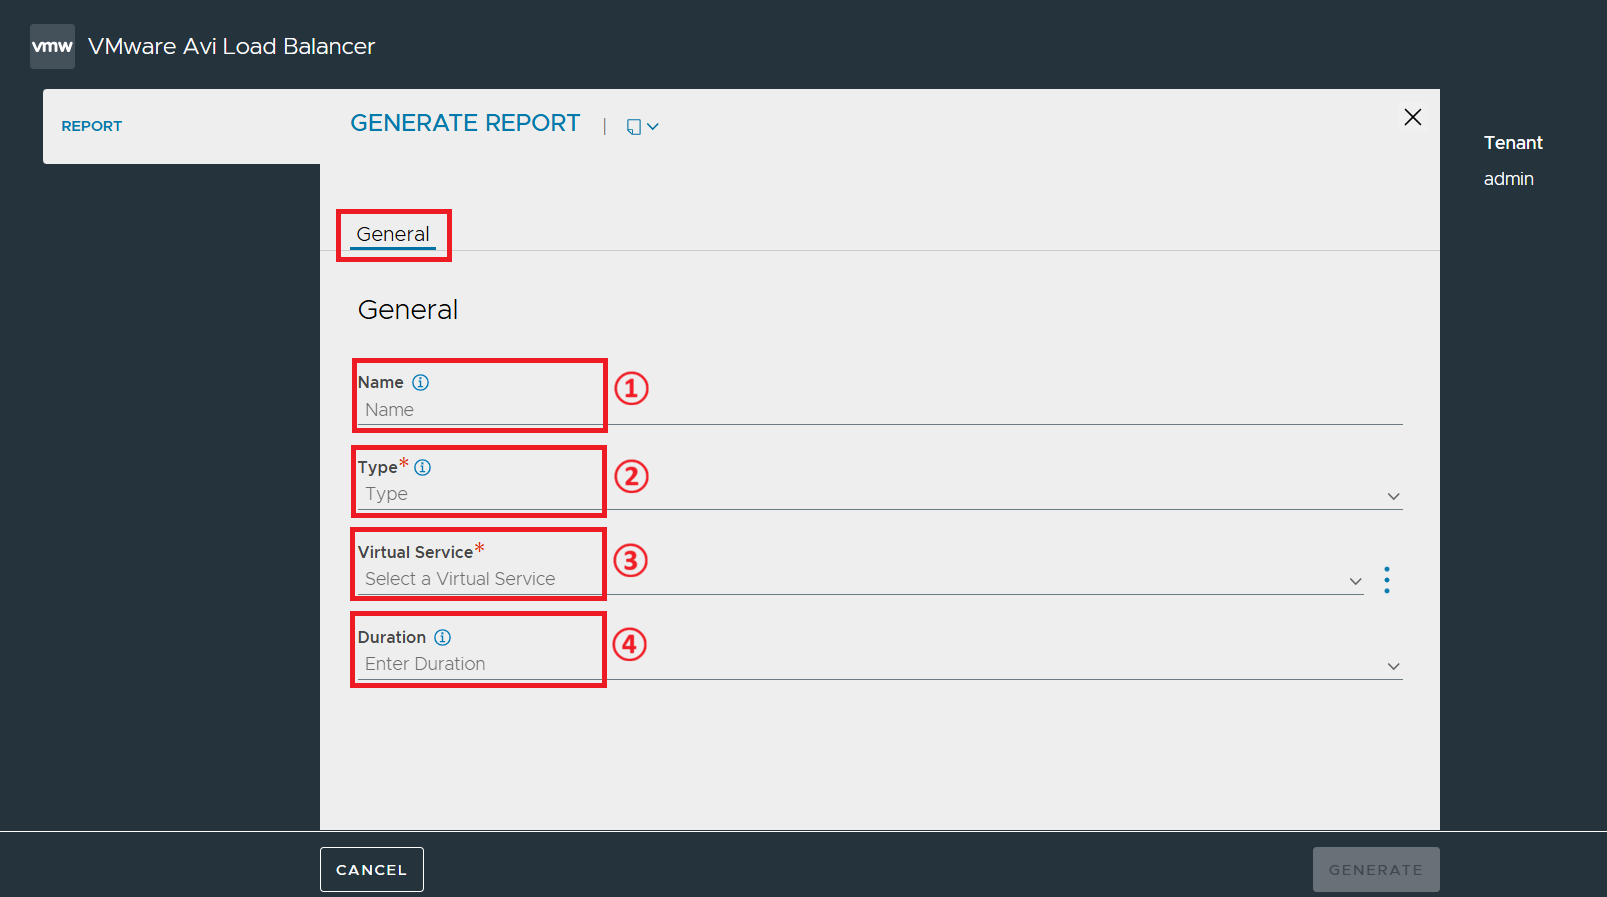Image resolution: width=1607 pixels, height=897 pixels.
Task: Expand the Type dropdown arrow
Action: 1394,496
